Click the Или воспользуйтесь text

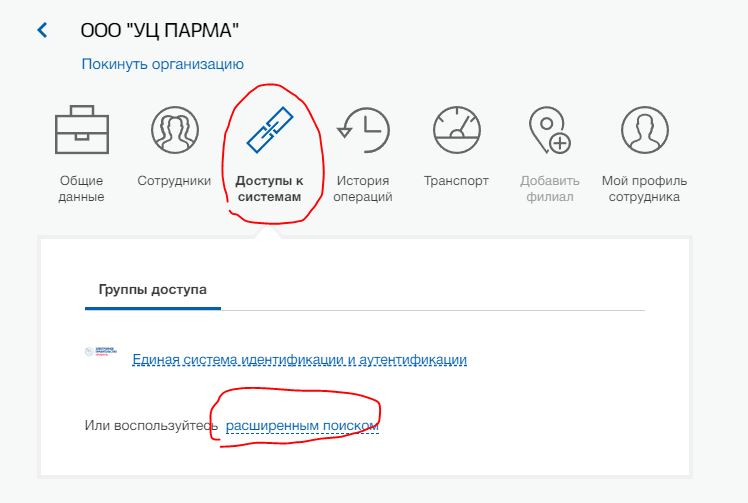[x=151, y=425]
